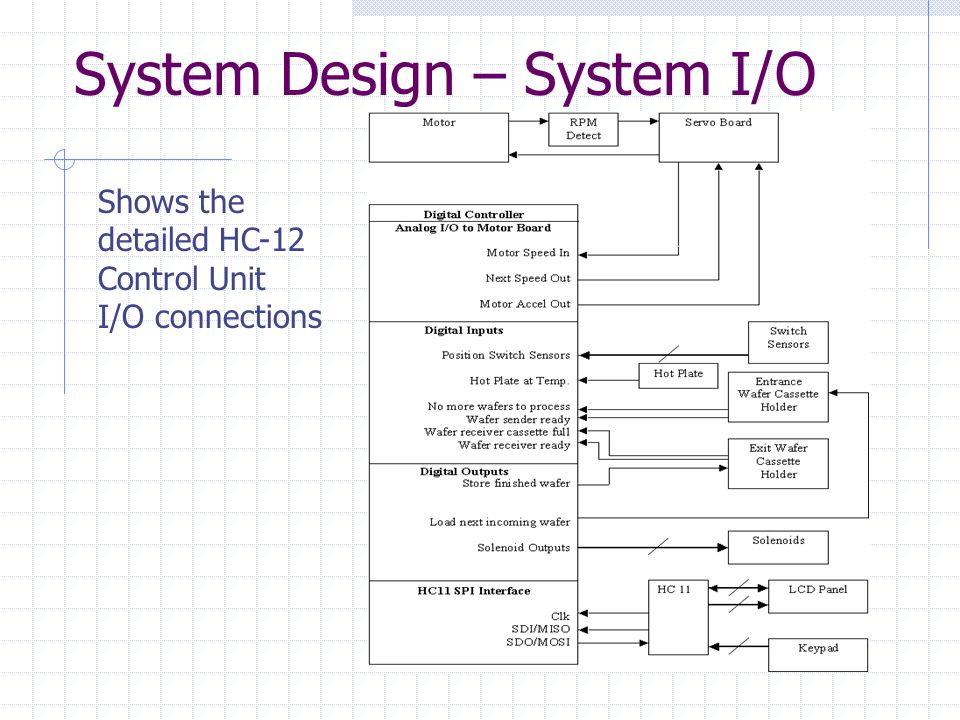Click the Motor block in diagram
960x720 pixels.
[438, 138]
